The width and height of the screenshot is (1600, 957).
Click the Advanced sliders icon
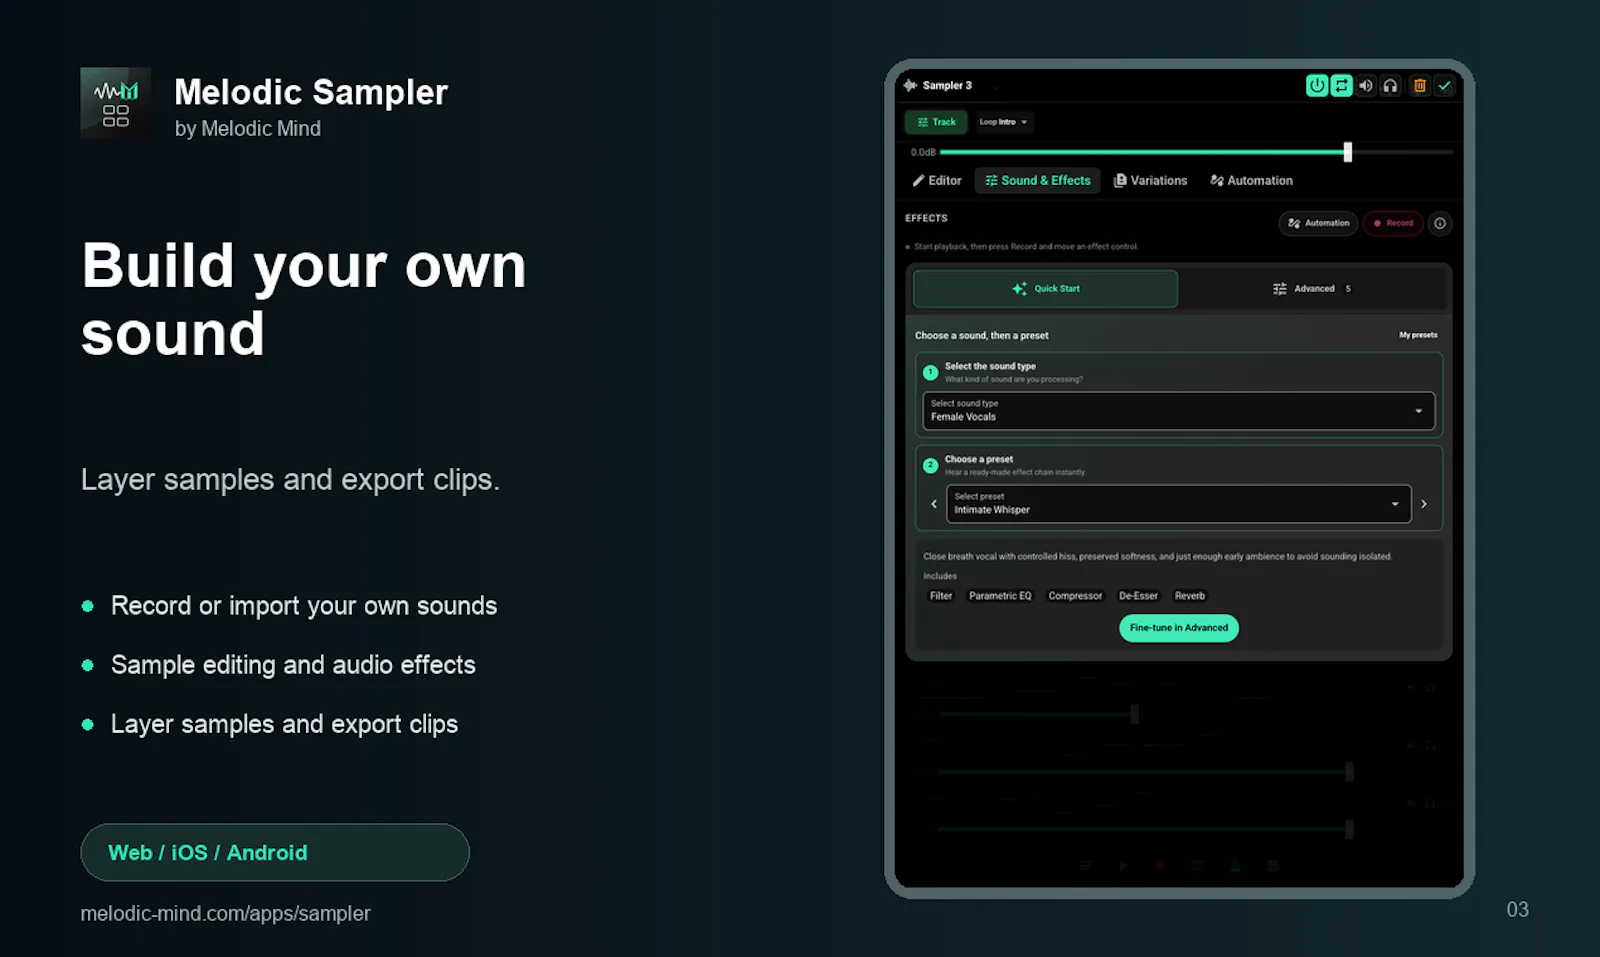pyautogui.click(x=1279, y=289)
